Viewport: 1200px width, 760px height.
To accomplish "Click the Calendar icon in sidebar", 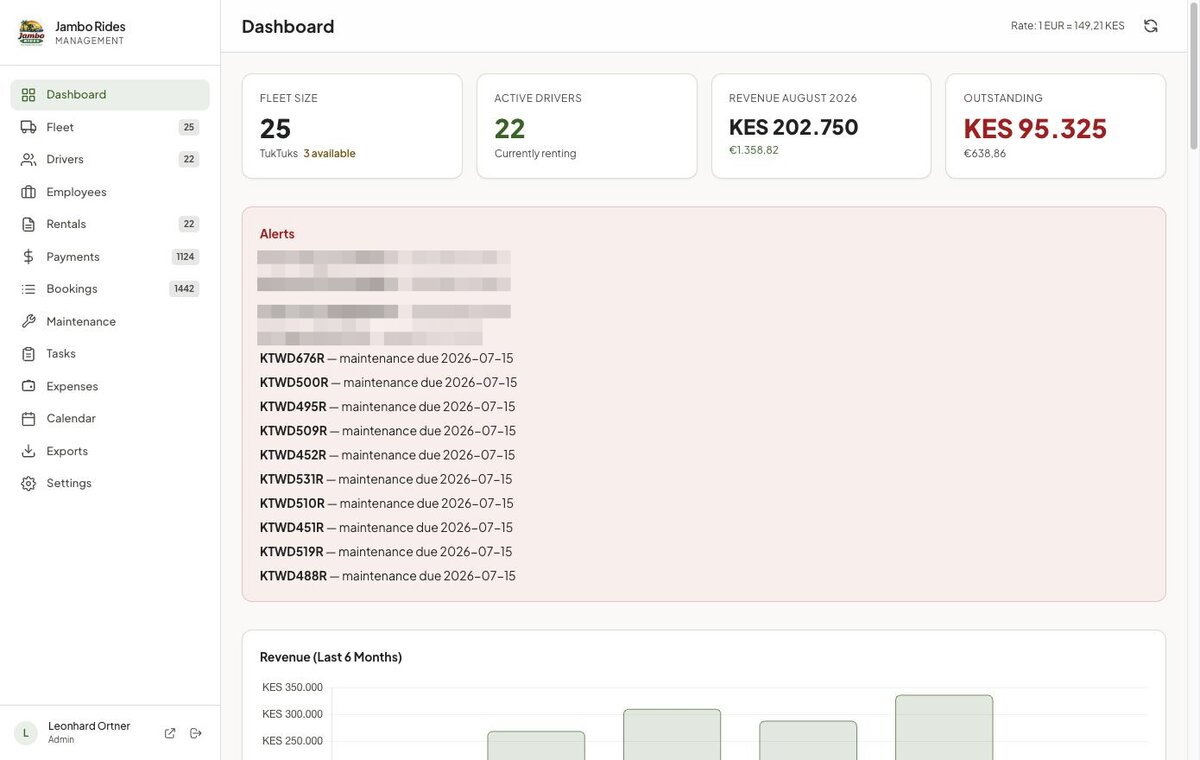I will click(28, 418).
